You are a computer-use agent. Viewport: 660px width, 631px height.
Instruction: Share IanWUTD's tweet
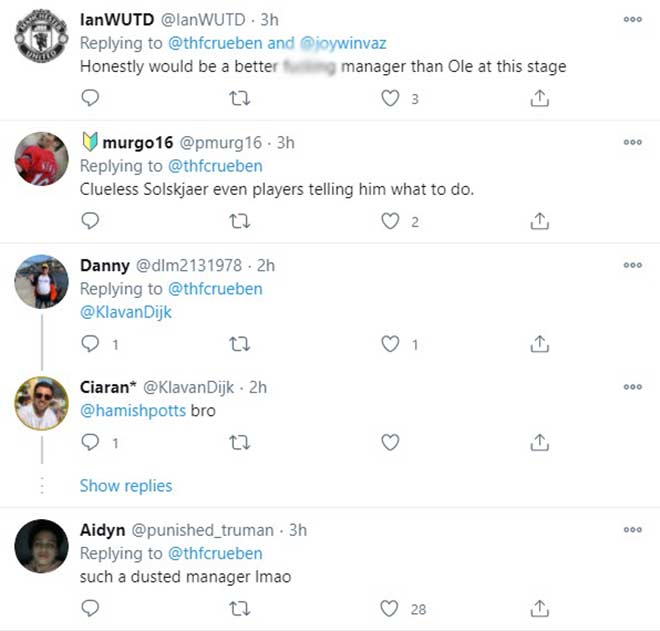[539, 98]
